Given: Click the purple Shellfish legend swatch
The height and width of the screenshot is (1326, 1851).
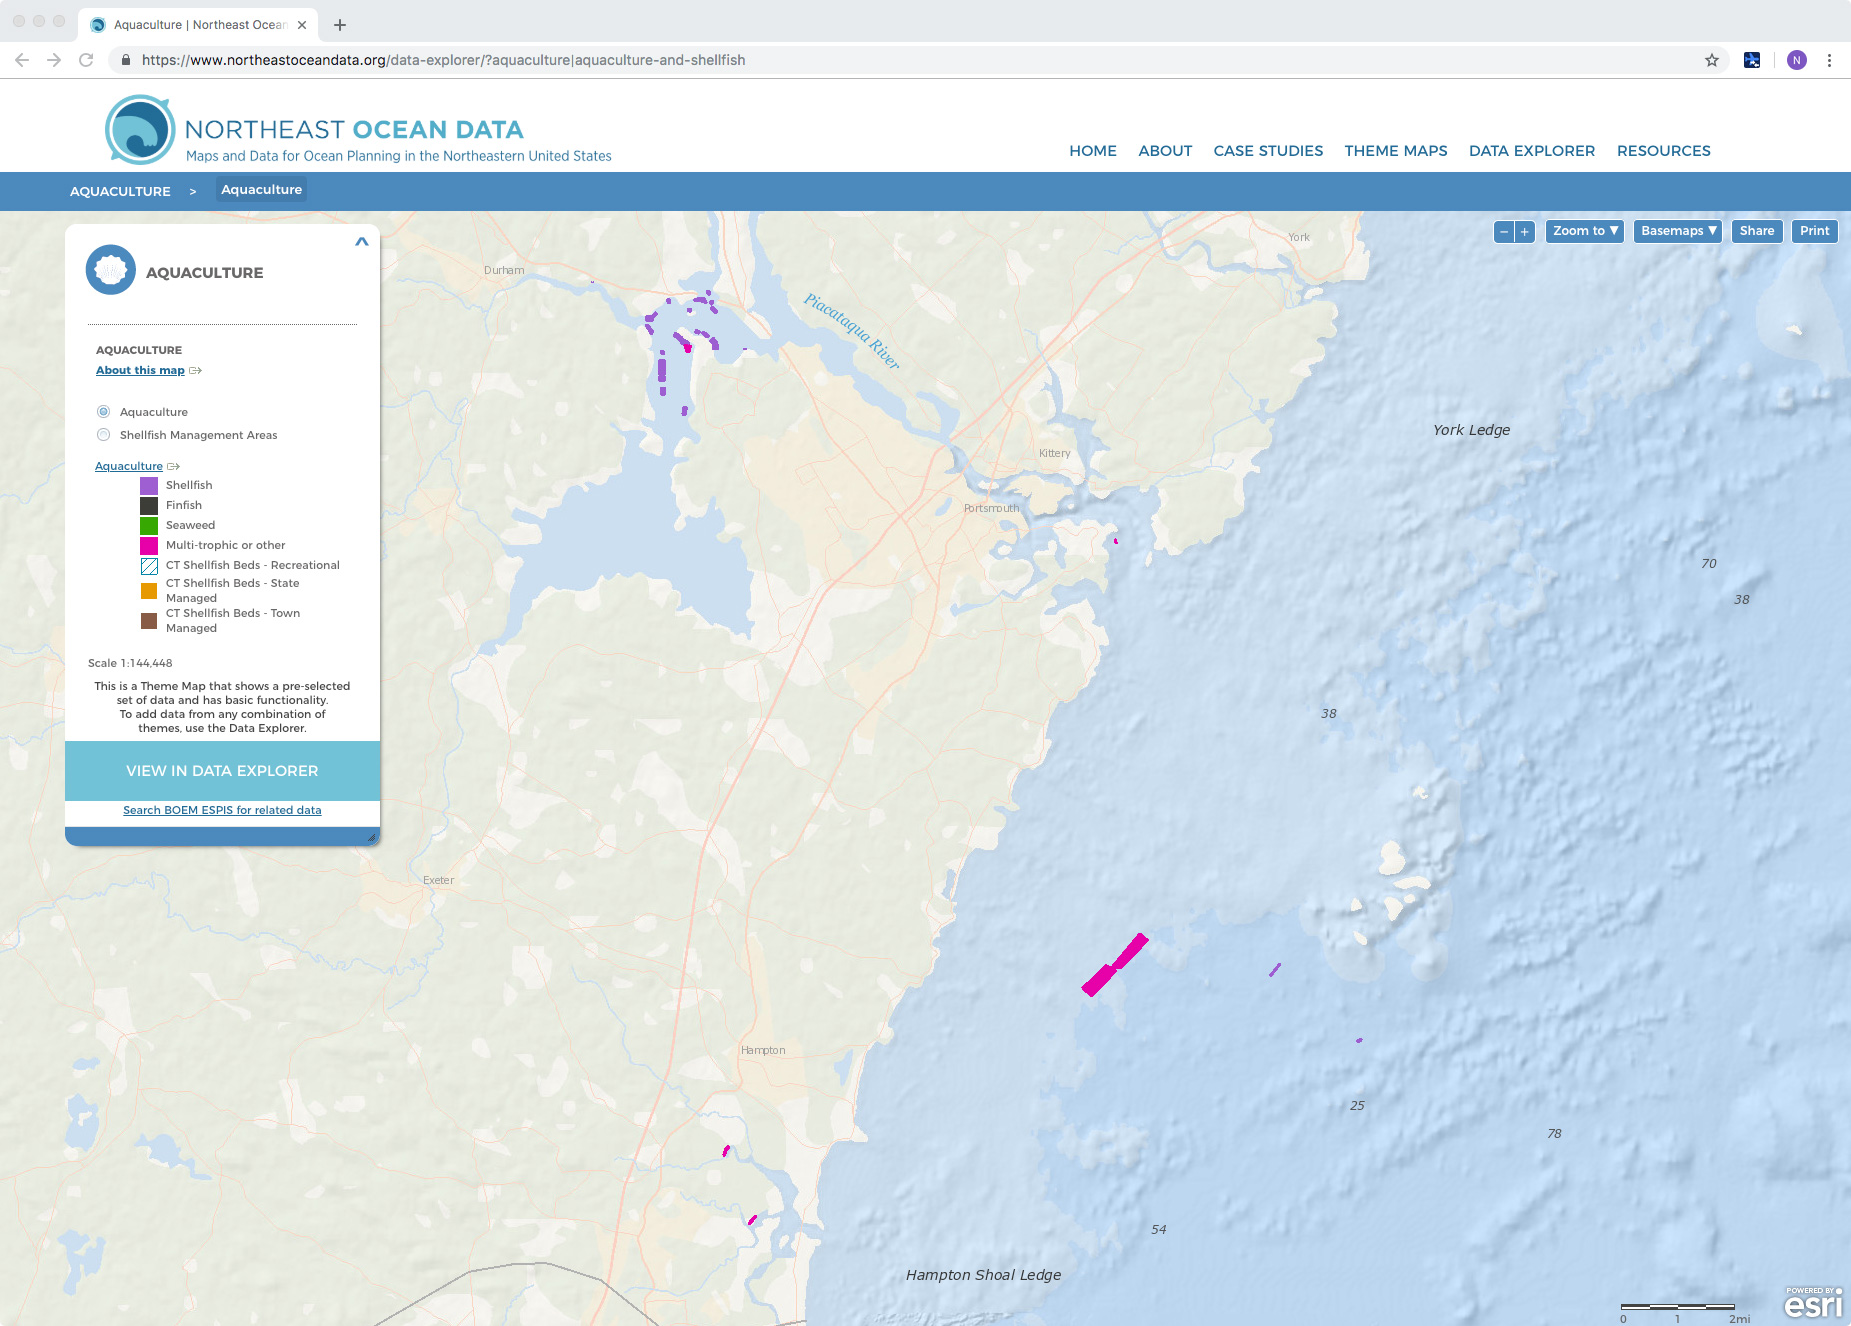Looking at the screenshot, I should click(x=149, y=486).
